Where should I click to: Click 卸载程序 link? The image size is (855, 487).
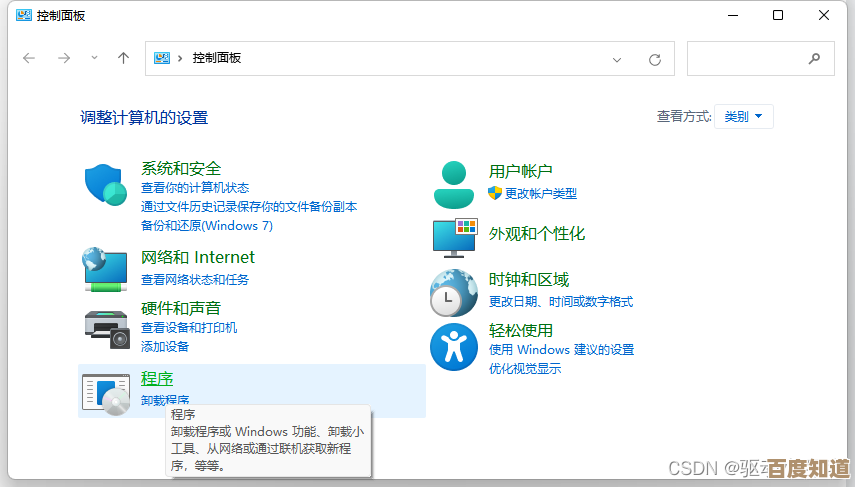tap(165, 400)
